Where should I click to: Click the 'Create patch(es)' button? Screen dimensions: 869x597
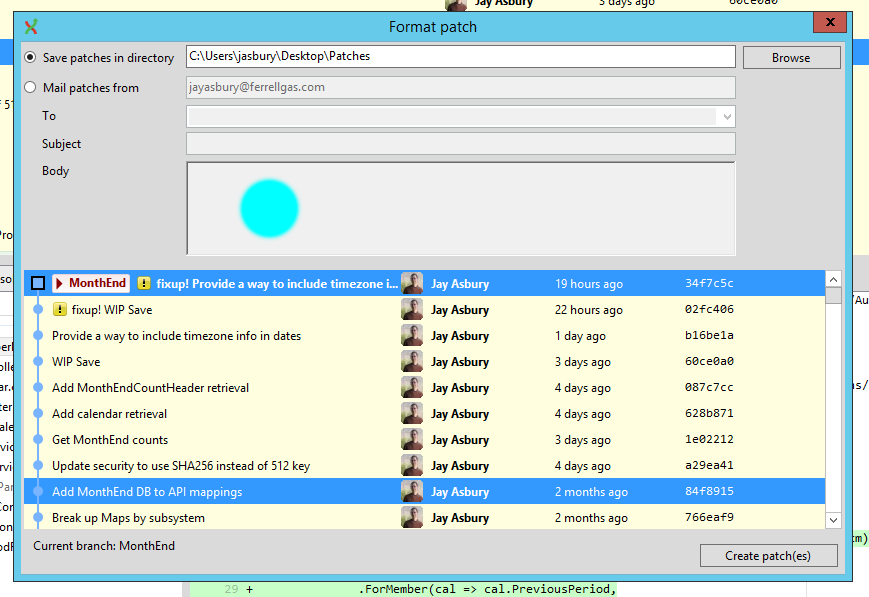(768, 555)
